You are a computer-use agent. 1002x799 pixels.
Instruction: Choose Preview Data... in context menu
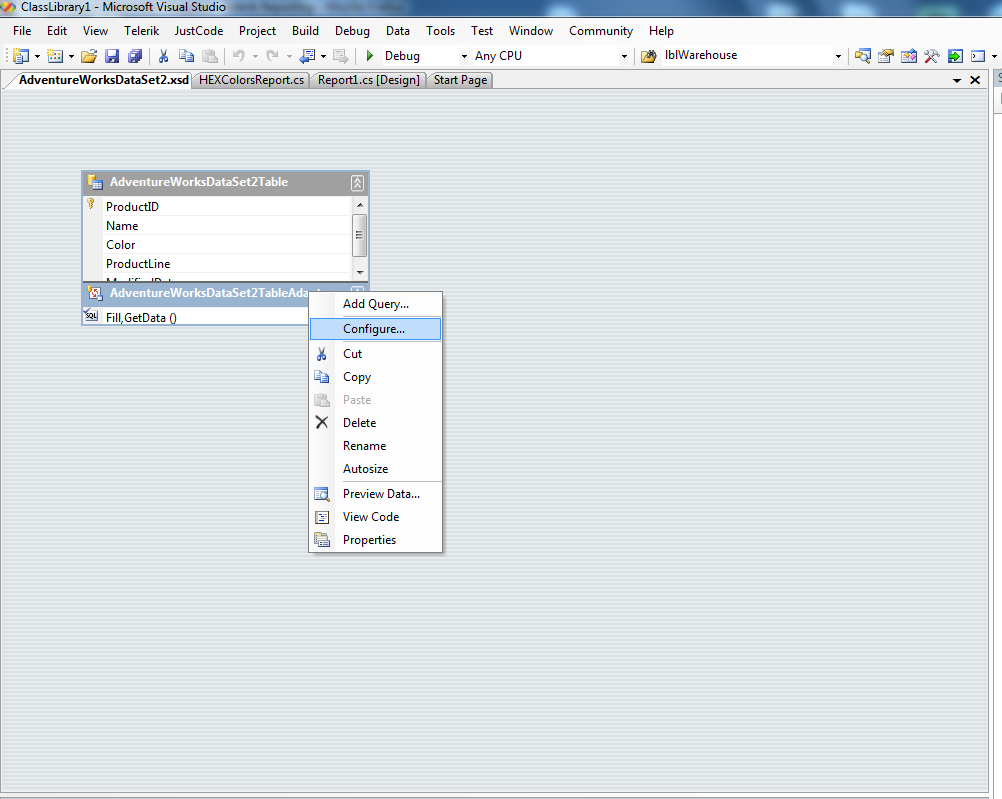coord(376,493)
